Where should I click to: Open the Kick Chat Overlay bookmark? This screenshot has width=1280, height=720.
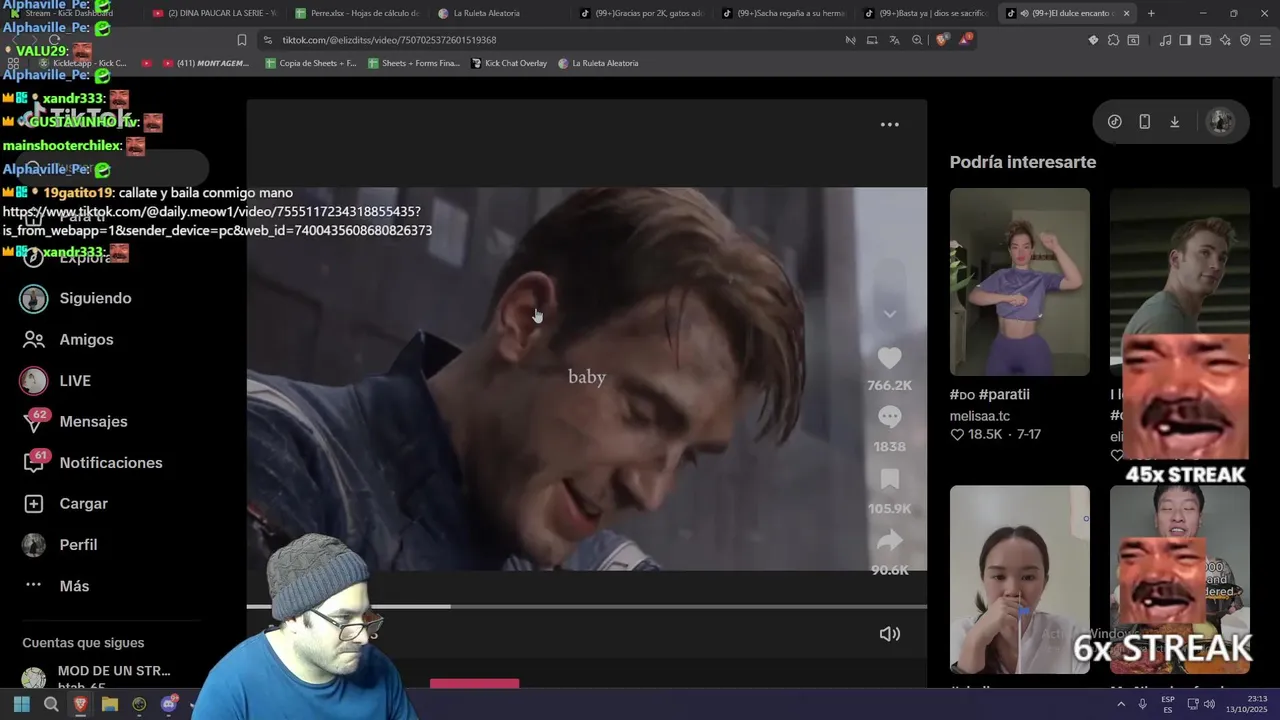509,63
